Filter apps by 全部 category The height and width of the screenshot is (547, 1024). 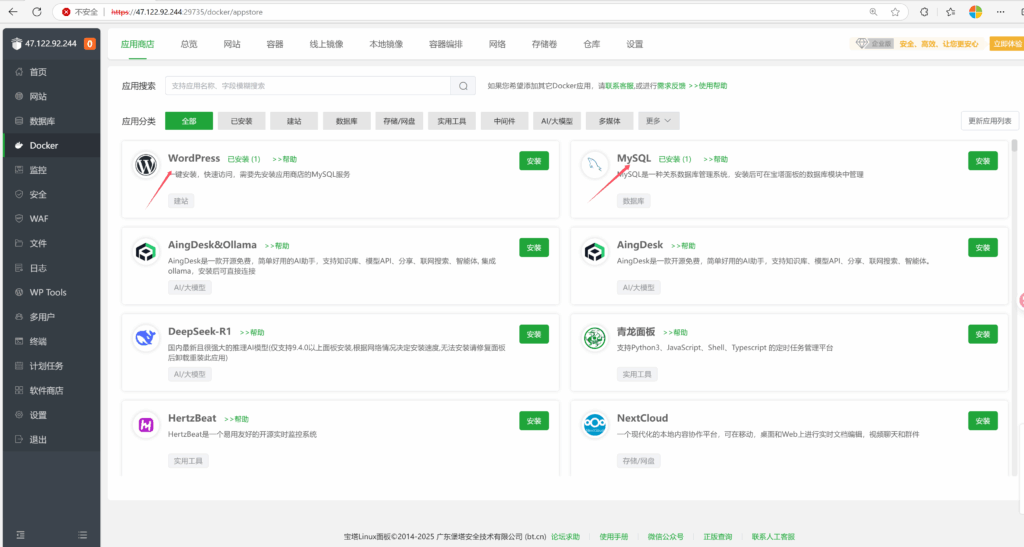point(189,121)
